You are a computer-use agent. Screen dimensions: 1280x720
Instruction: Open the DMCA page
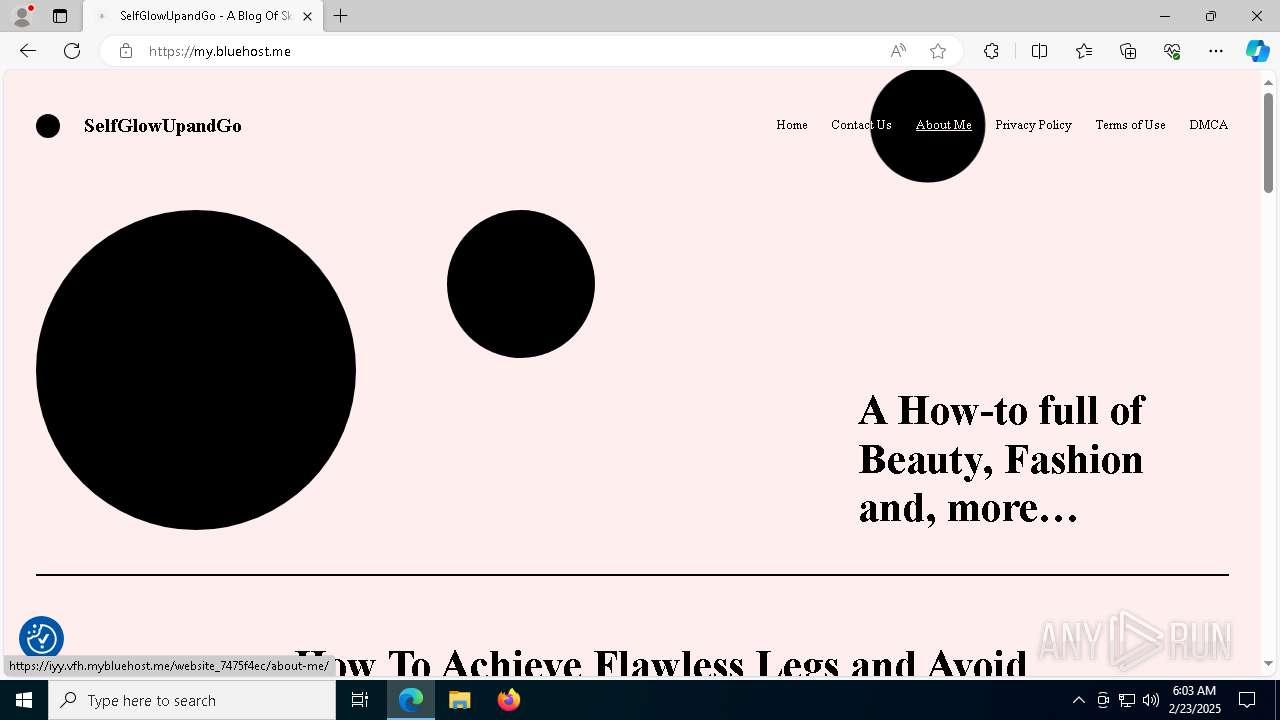[x=1208, y=125]
